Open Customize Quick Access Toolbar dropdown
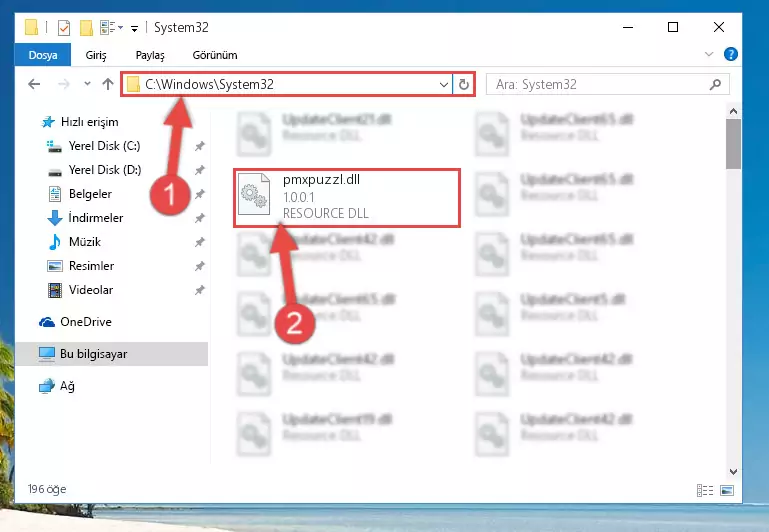Viewport: 769px width, 532px height. 134,28
